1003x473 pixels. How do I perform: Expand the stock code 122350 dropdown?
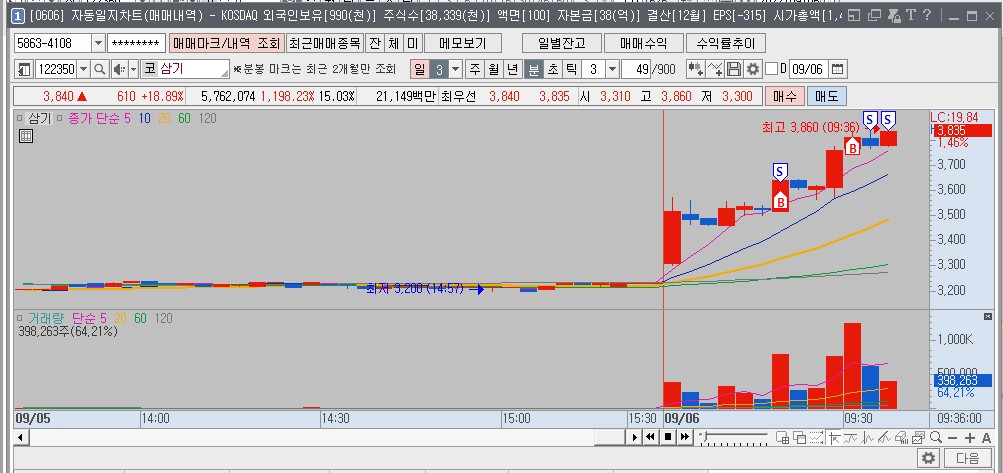pyautogui.click(x=84, y=69)
